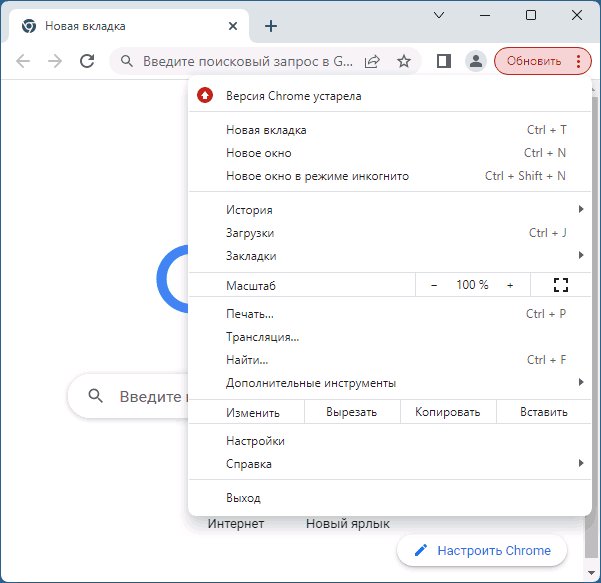Click the address bar search magnifier icon
Image resolution: width=601 pixels, height=583 pixels.
click(x=126, y=61)
